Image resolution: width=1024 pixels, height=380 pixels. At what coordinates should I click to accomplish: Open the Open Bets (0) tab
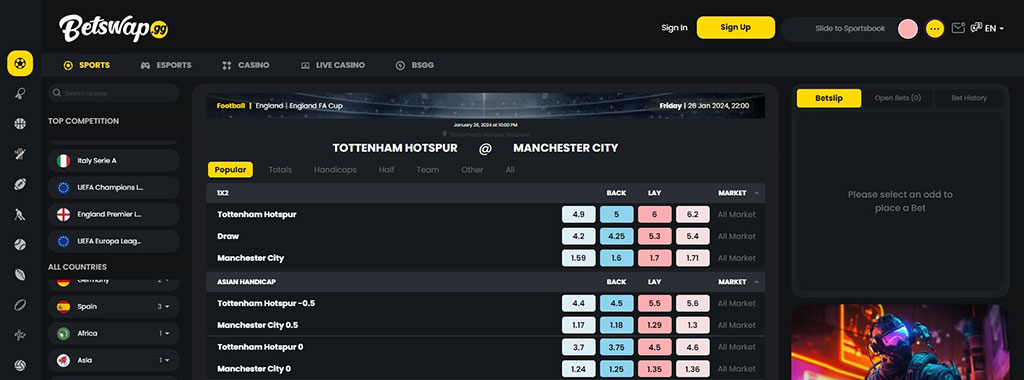tap(897, 98)
